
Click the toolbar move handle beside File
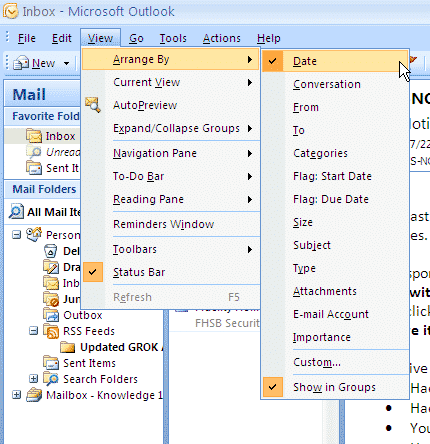pos(7,38)
